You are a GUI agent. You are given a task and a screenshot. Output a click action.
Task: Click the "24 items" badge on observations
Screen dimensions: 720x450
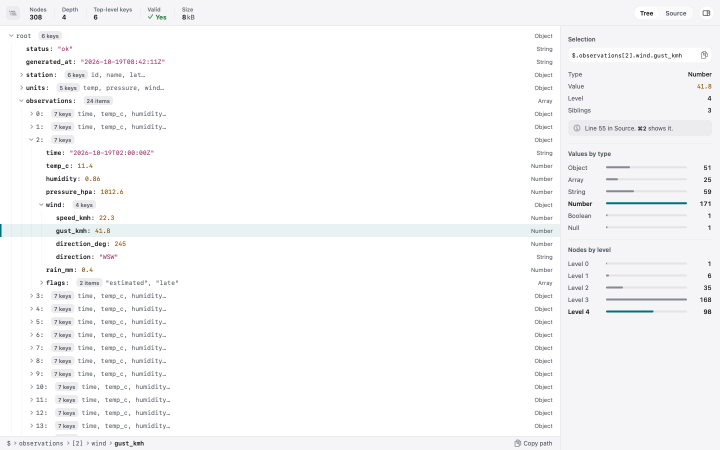[98, 101]
